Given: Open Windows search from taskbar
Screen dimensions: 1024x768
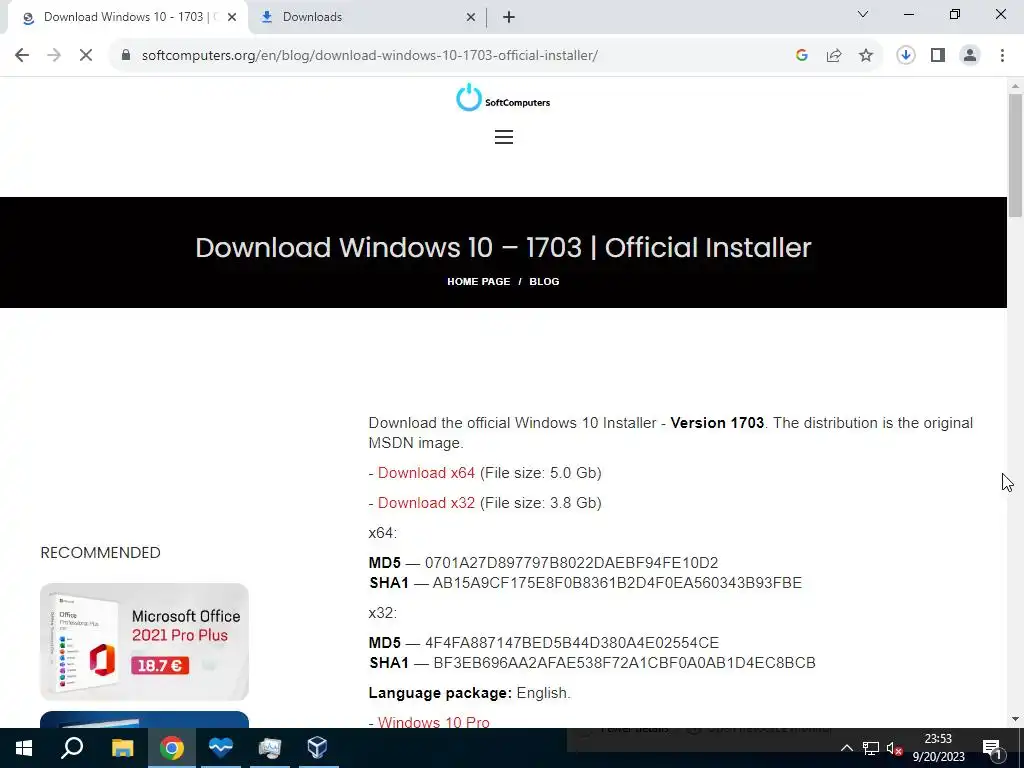Looking at the screenshot, I should (x=72, y=748).
